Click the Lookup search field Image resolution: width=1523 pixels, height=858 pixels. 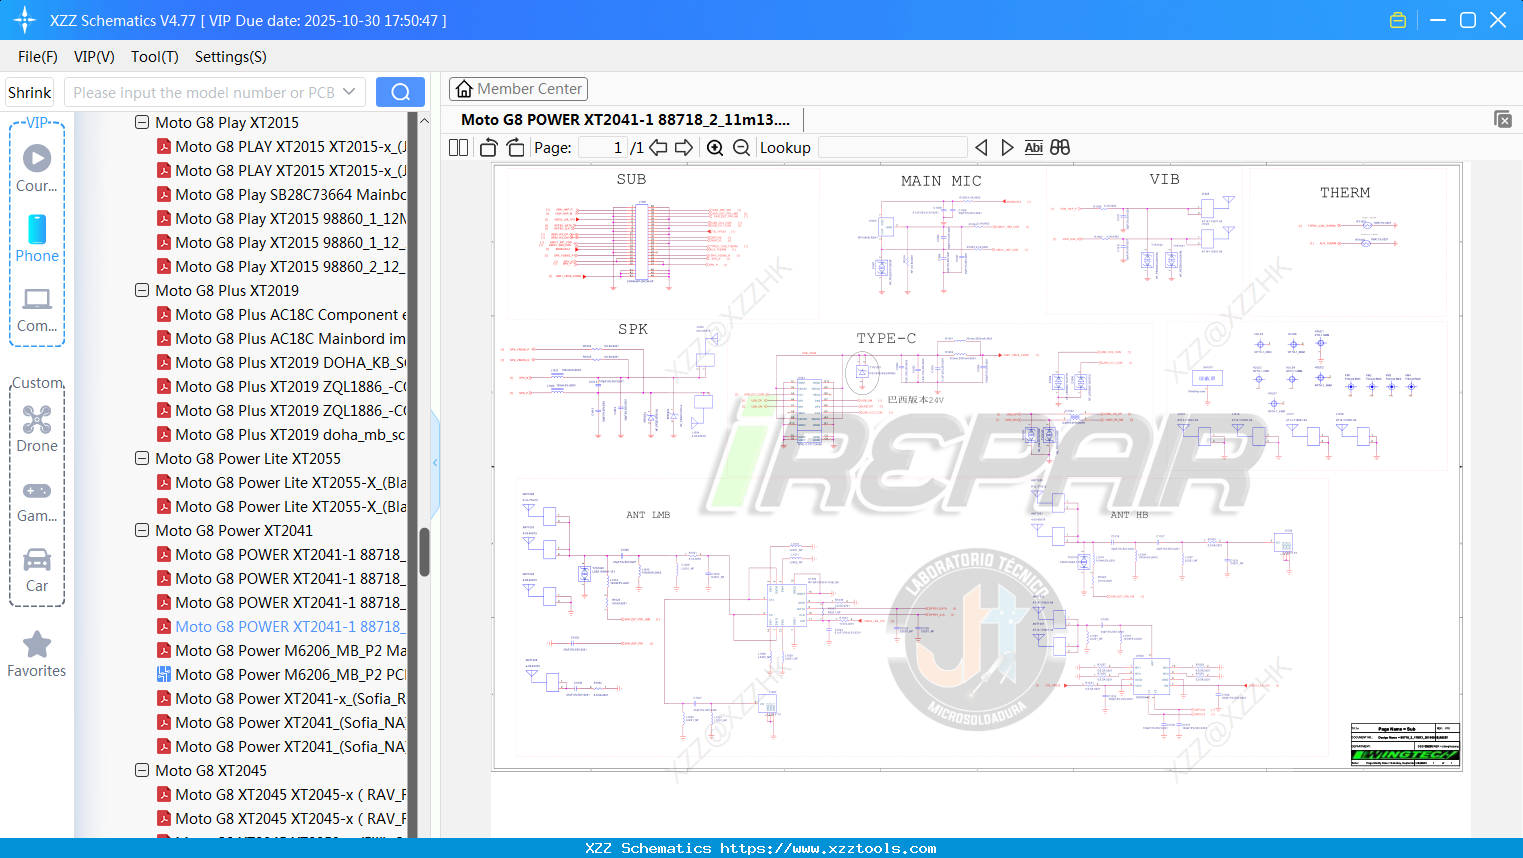point(892,148)
